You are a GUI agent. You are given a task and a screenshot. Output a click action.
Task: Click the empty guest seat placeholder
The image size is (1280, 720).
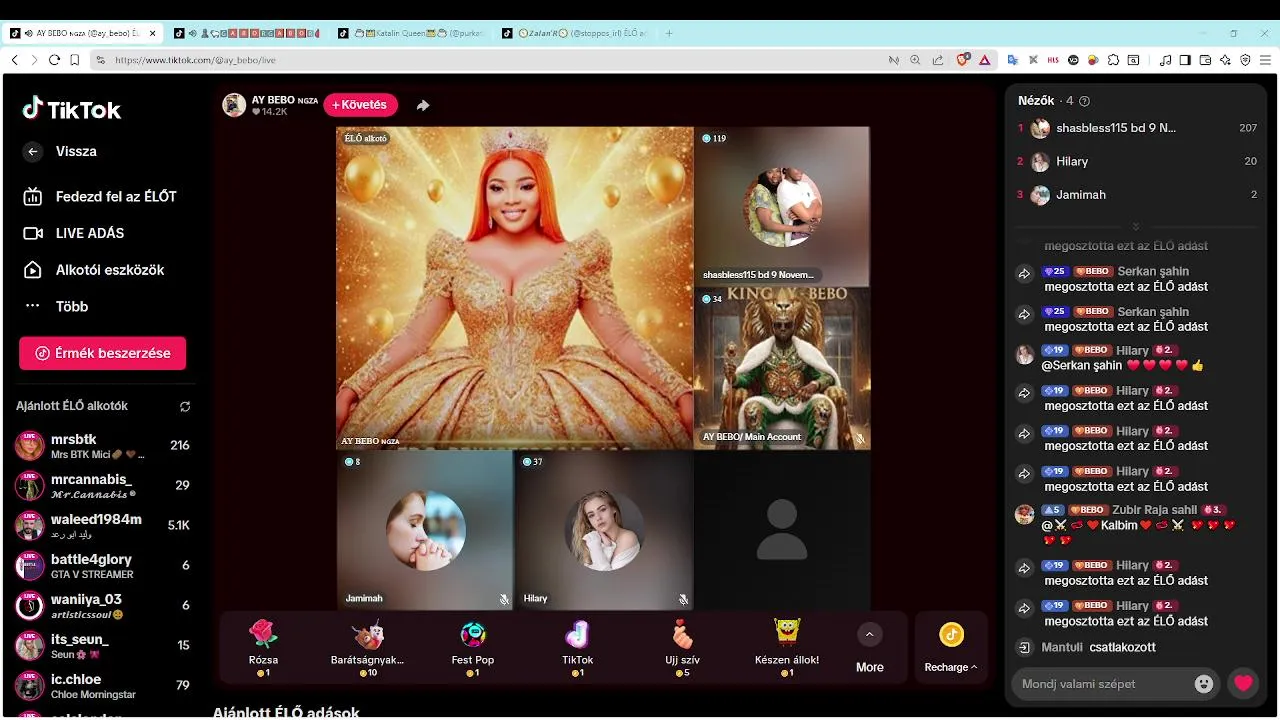782,530
